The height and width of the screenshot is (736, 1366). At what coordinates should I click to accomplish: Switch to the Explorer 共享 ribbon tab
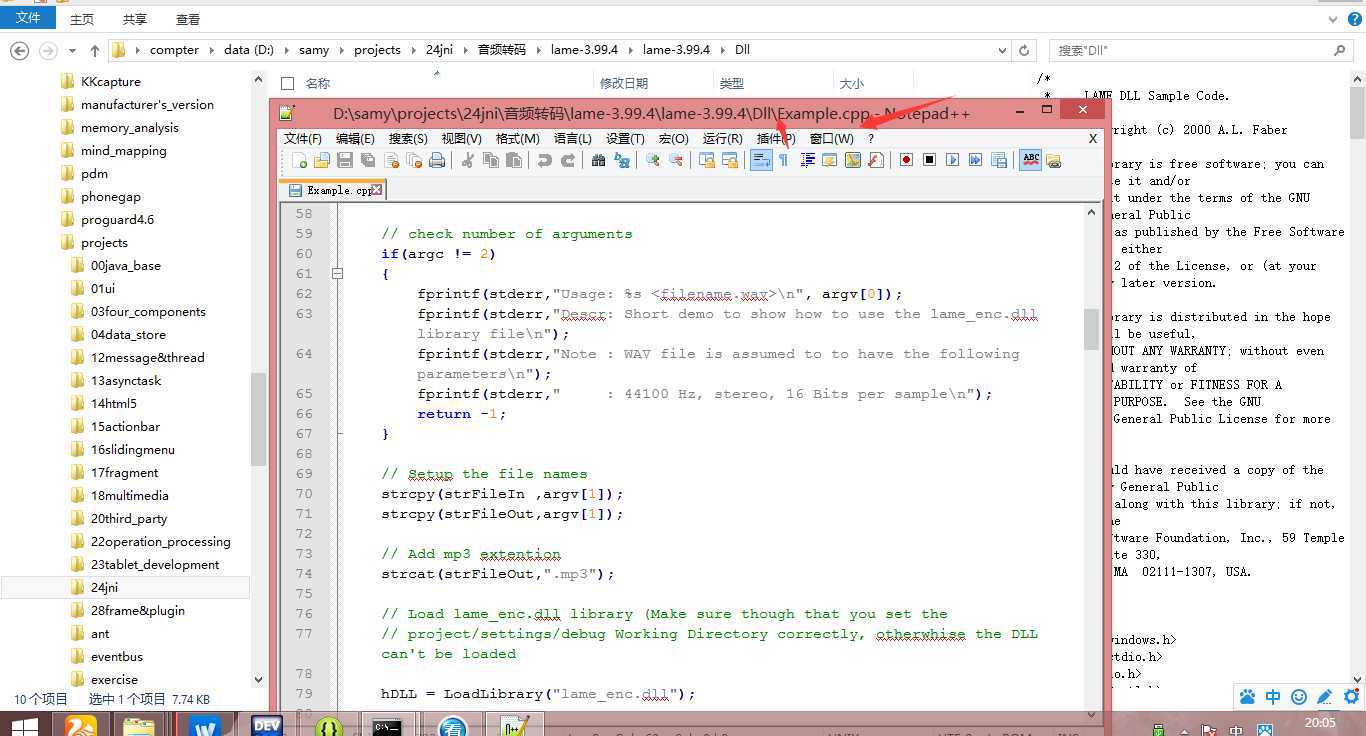[135, 19]
